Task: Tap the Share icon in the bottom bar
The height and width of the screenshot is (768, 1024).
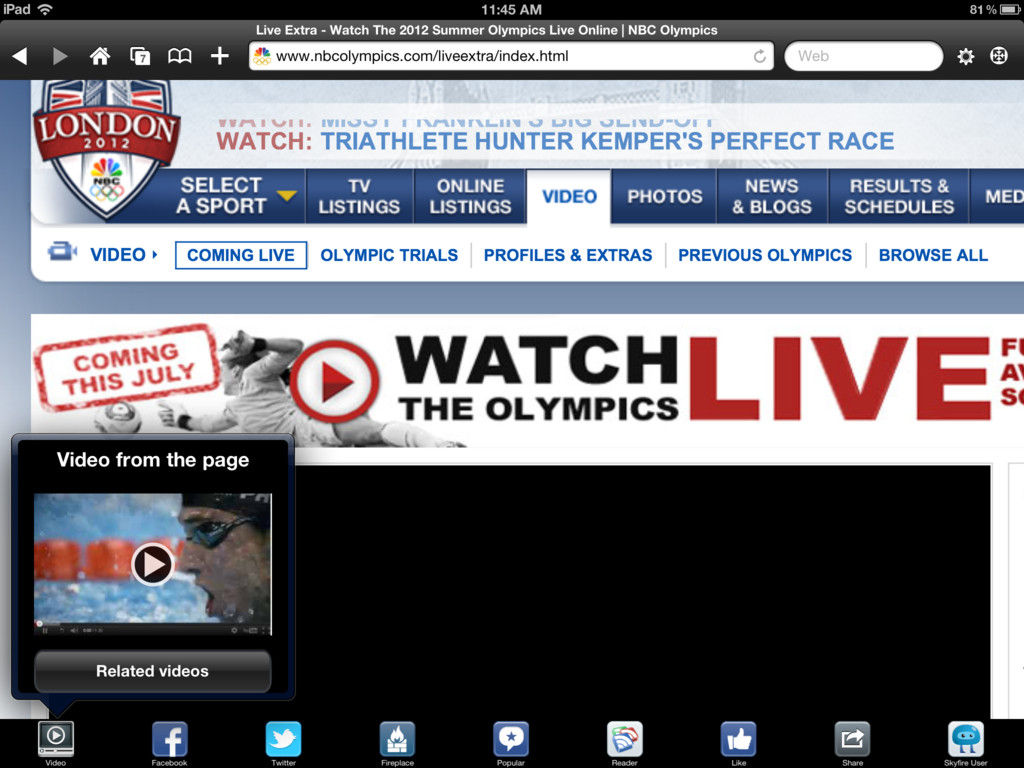Action: coord(852,739)
